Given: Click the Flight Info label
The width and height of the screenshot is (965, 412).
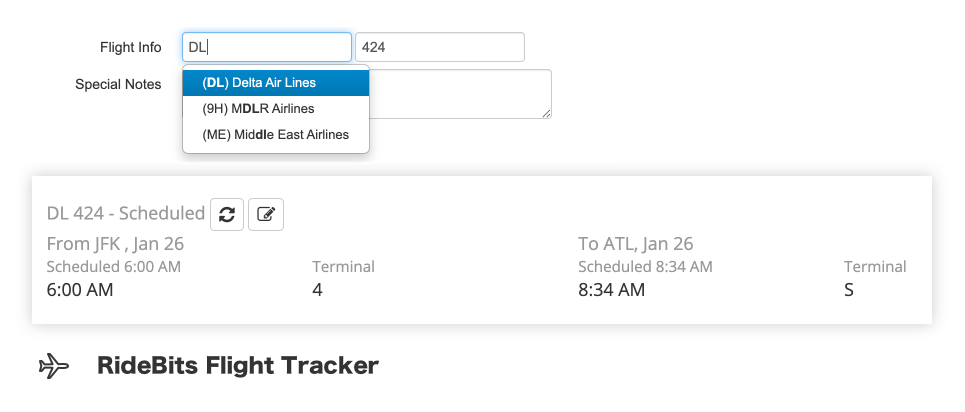Looking at the screenshot, I should pyautogui.click(x=130, y=47).
